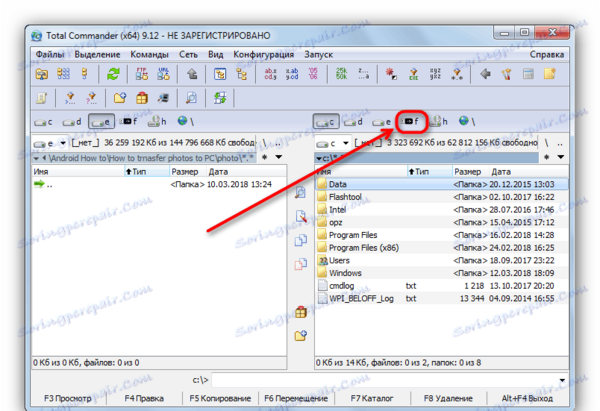Click the new folder icon in second toolbar row
Image resolution: width=600 pixels, height=411 pixels.
[x=120, y=98]
